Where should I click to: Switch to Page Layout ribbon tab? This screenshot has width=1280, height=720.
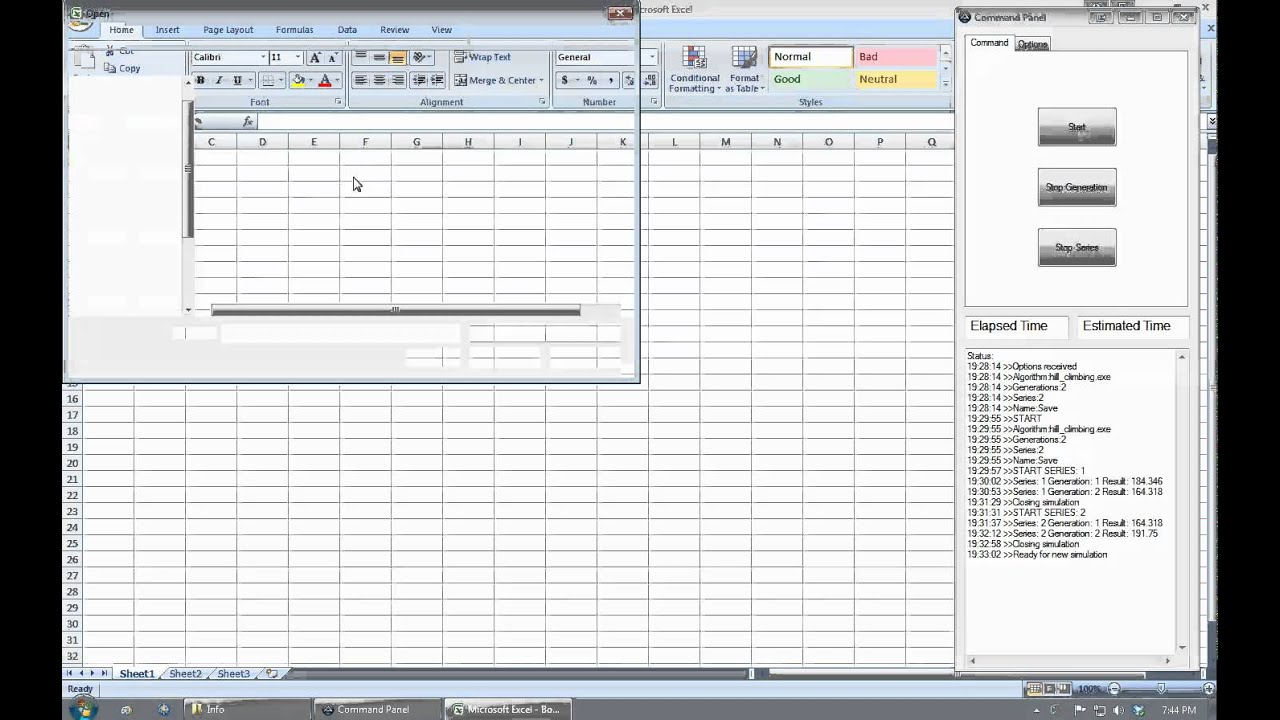[x=228, y=30]
